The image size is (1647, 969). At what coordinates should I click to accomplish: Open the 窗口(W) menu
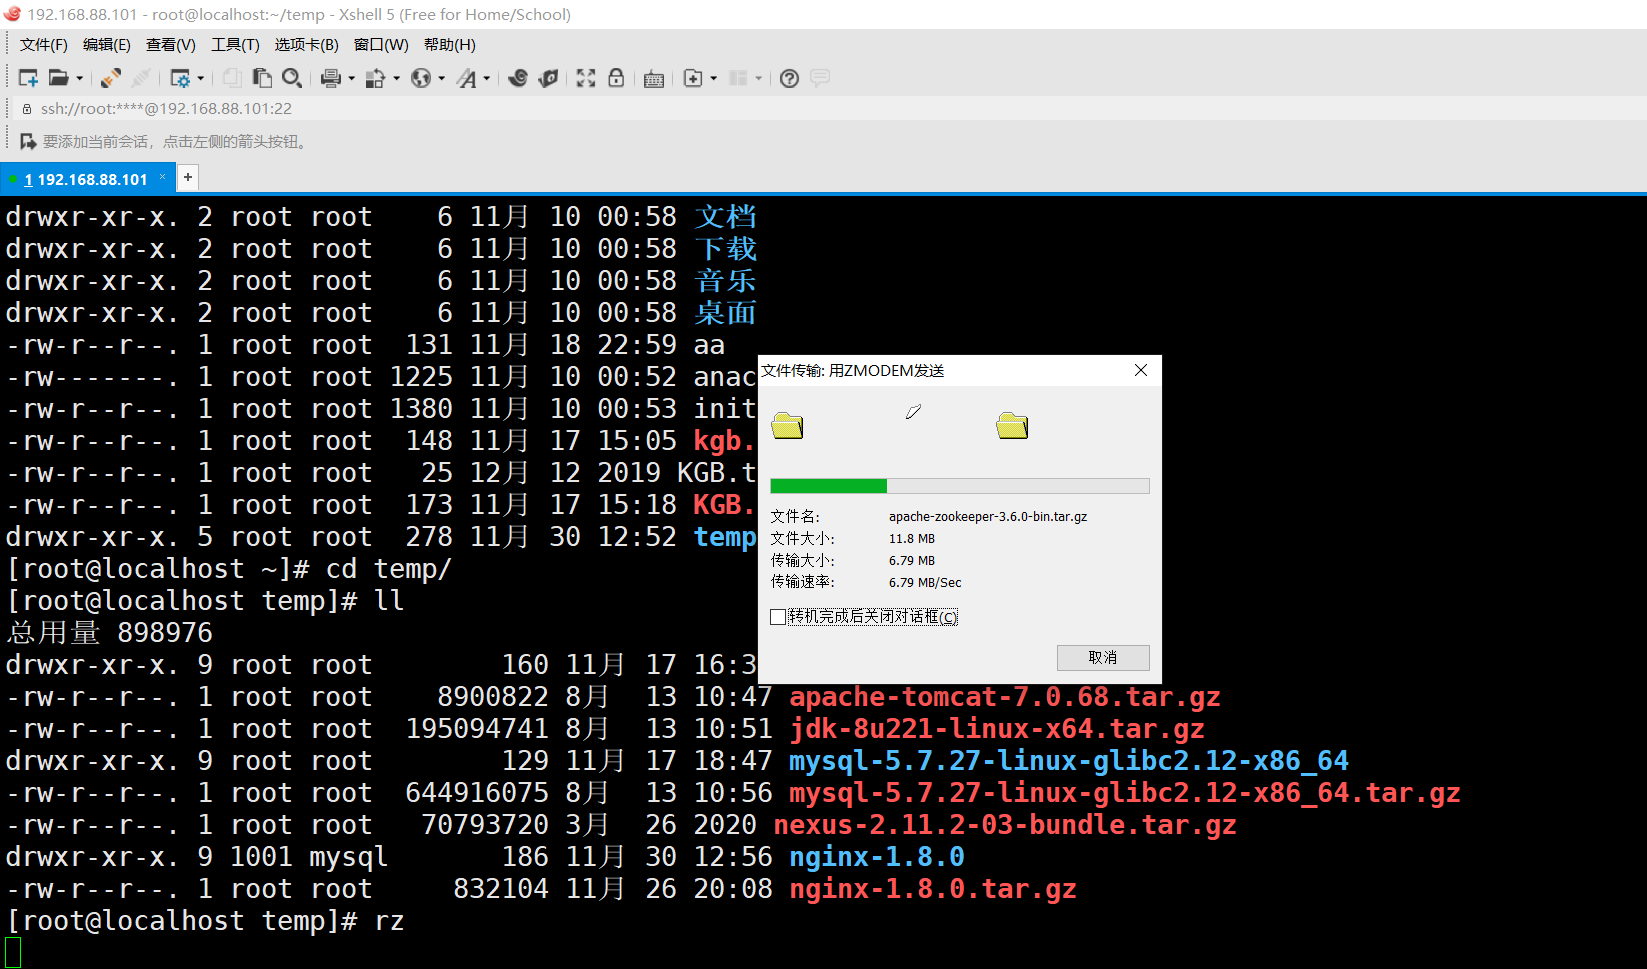click(x=381, y=45)
